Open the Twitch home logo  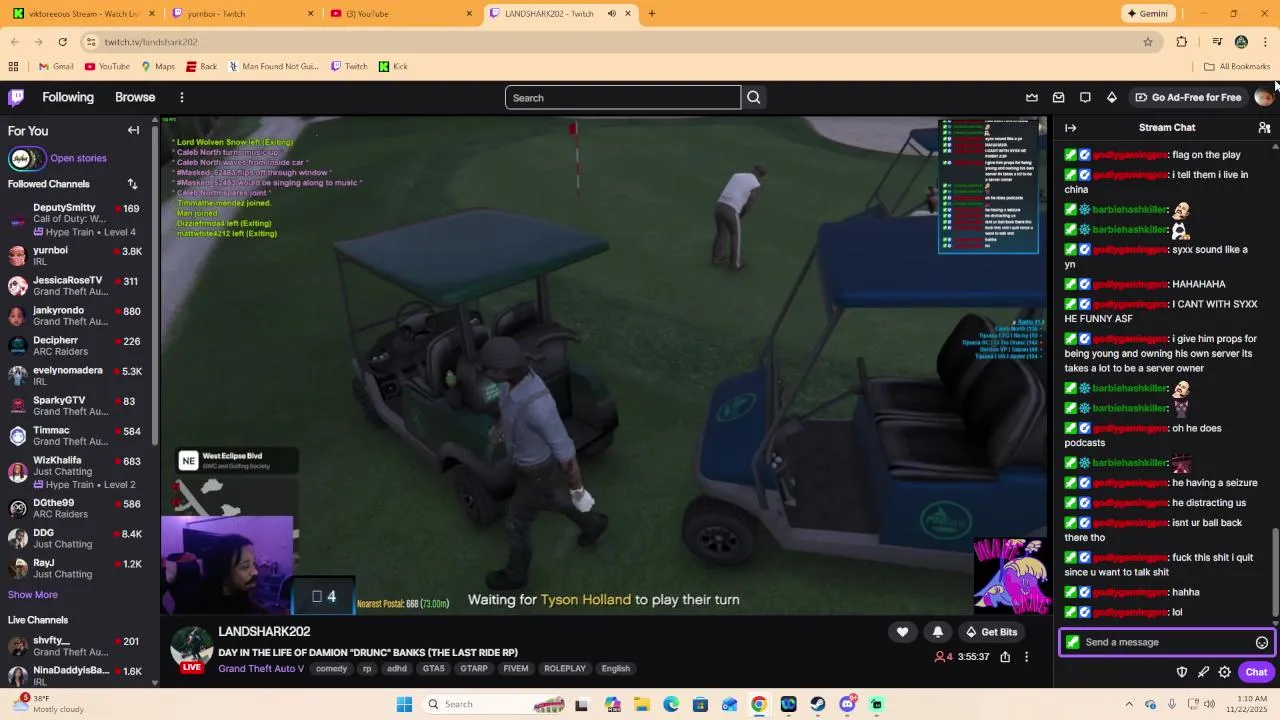click(x=16, y=97)
